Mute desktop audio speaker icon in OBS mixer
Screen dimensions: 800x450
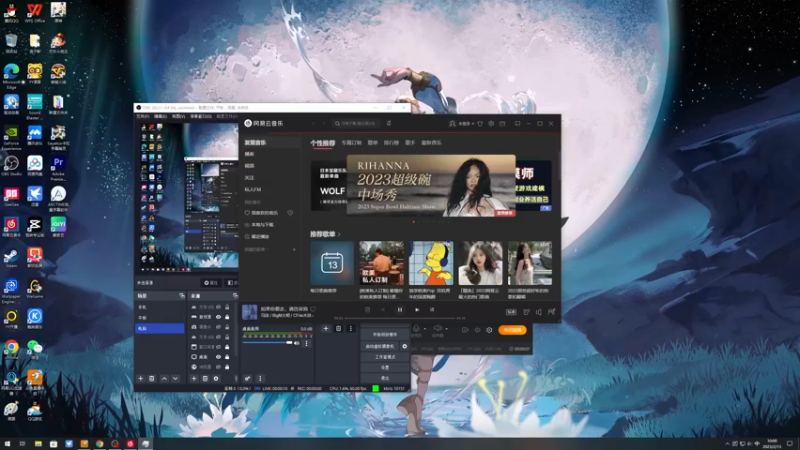tap(297, 343)
